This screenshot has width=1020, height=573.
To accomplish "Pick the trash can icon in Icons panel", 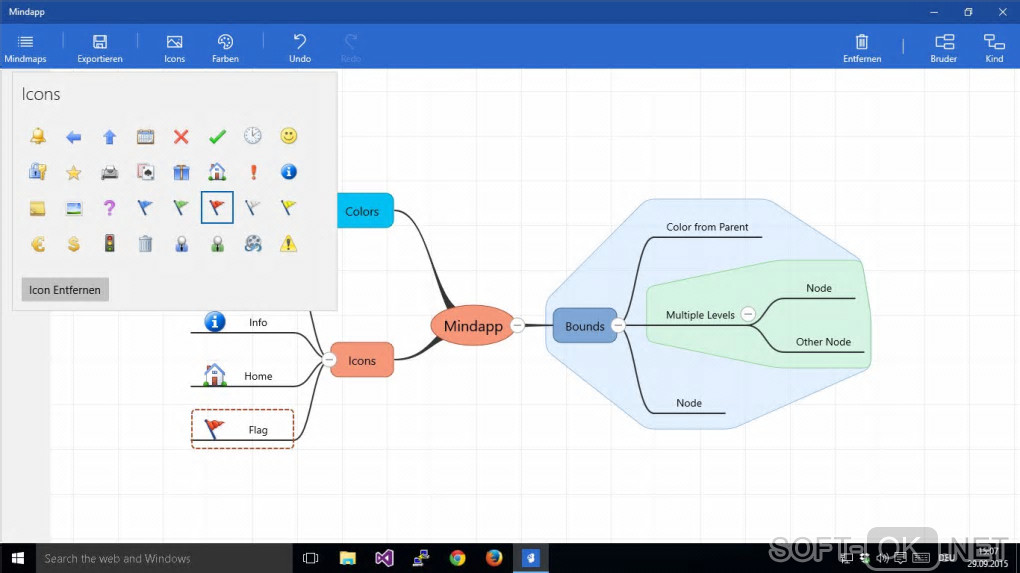I will pos(145,244).
